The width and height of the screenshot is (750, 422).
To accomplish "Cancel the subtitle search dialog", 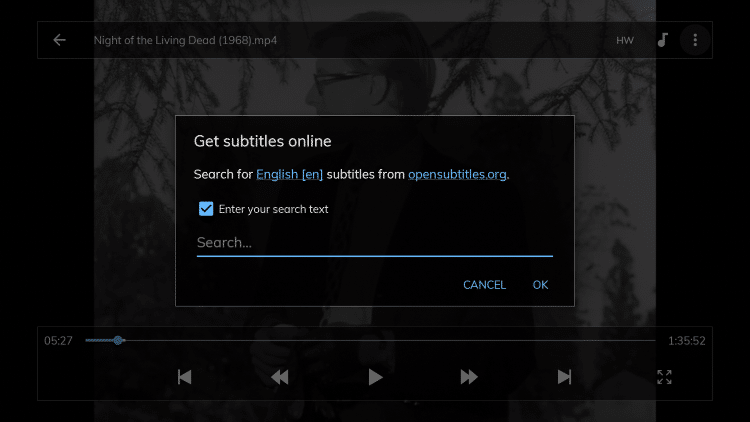I will (485, 285).
